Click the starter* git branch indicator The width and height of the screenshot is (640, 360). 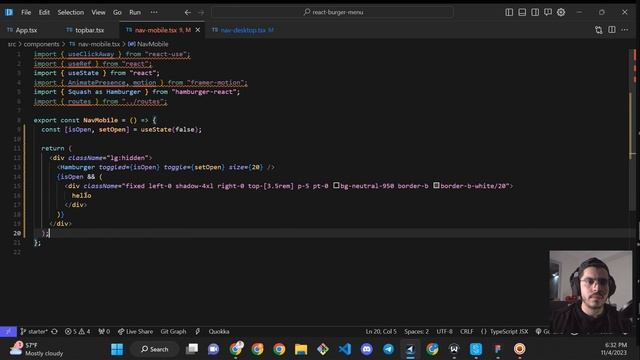[34, 331]
